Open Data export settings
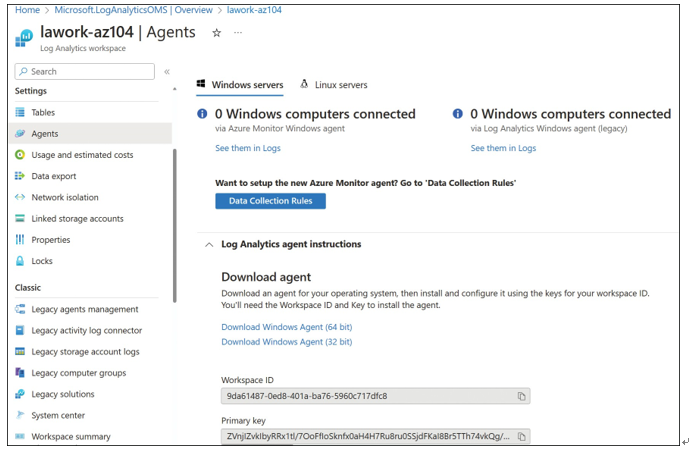Image resolution: width=694 pixels, height=452 pixels. [x=90, y=176]
